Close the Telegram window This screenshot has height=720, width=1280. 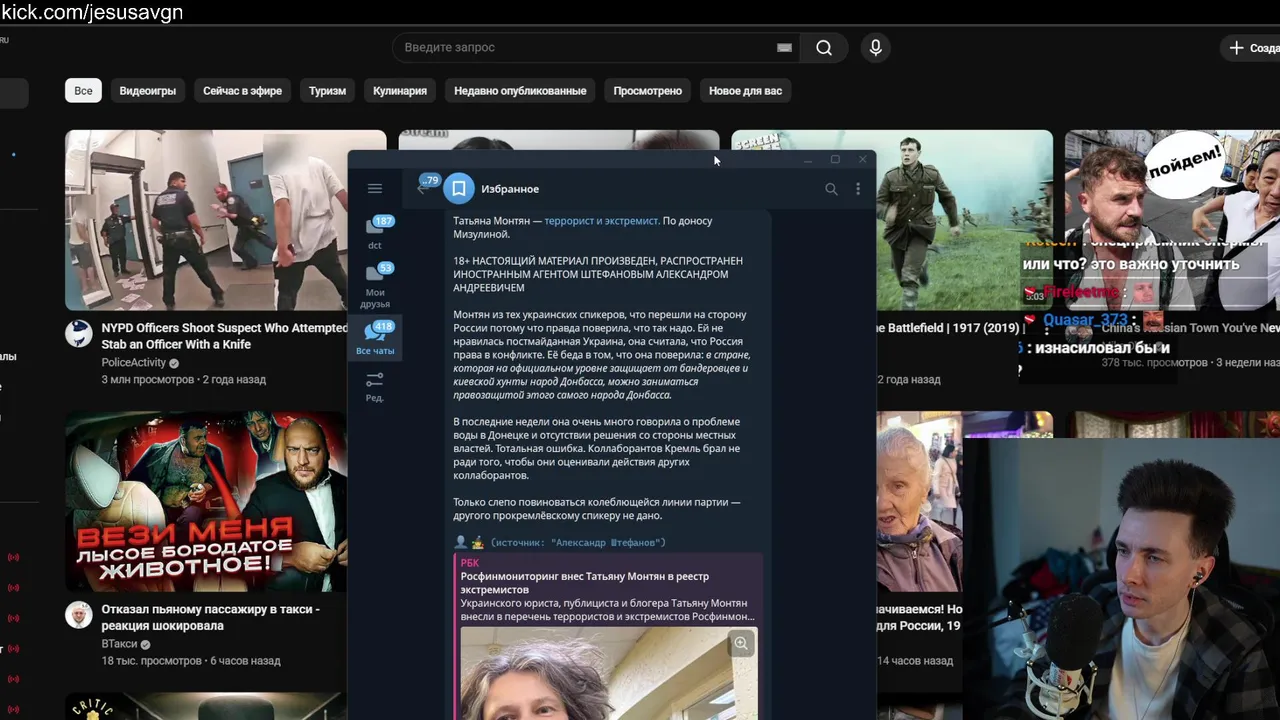862,160
